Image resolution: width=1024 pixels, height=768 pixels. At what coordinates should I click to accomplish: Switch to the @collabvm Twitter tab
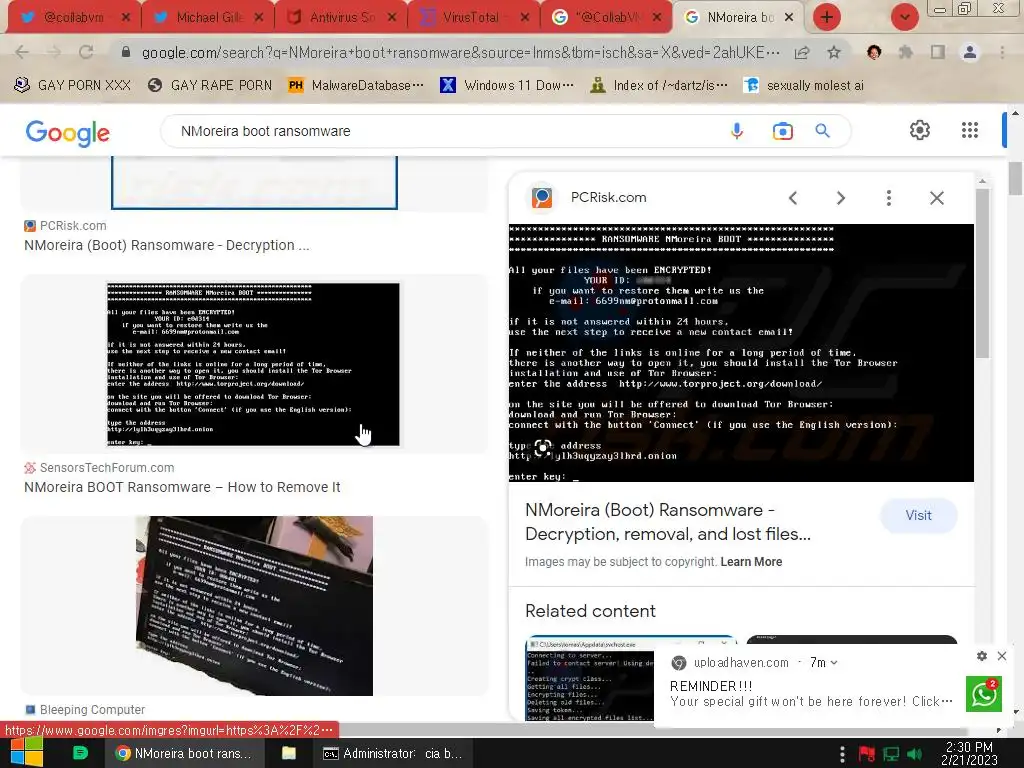point(72,17)
